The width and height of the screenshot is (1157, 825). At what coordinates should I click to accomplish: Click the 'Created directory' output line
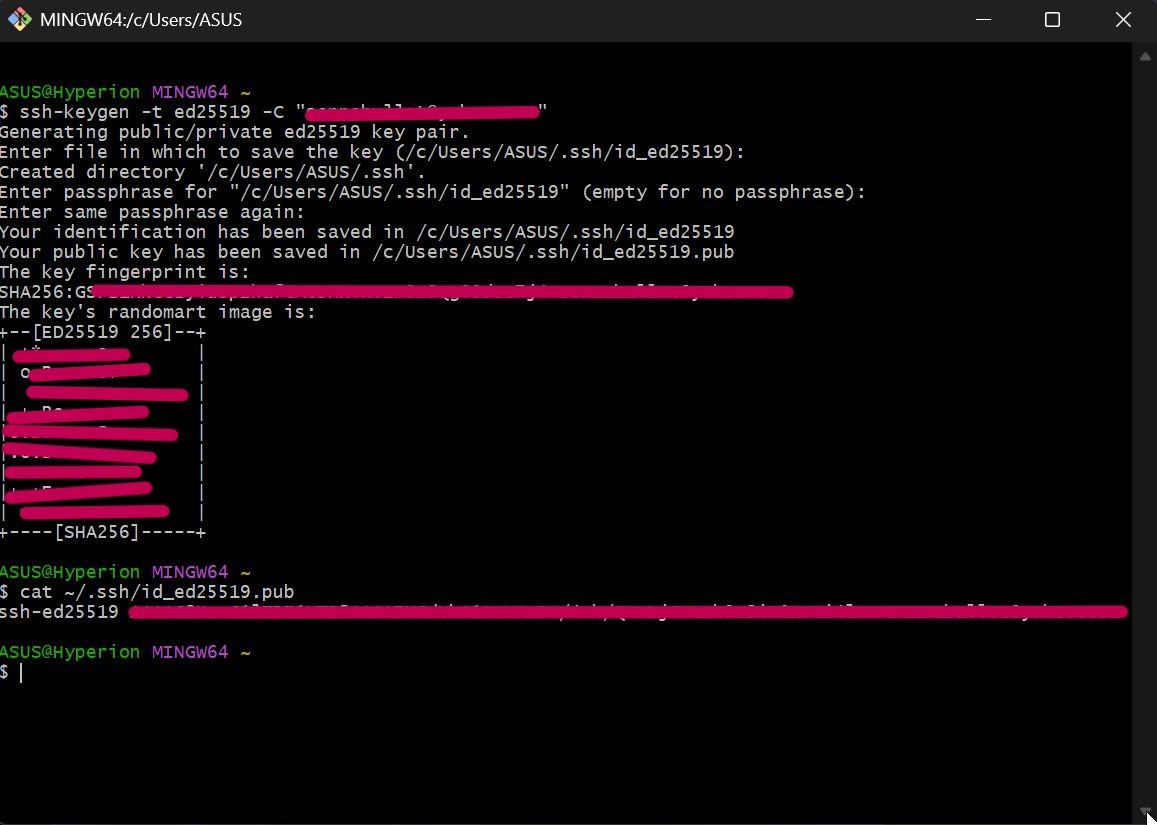[213, 172]
